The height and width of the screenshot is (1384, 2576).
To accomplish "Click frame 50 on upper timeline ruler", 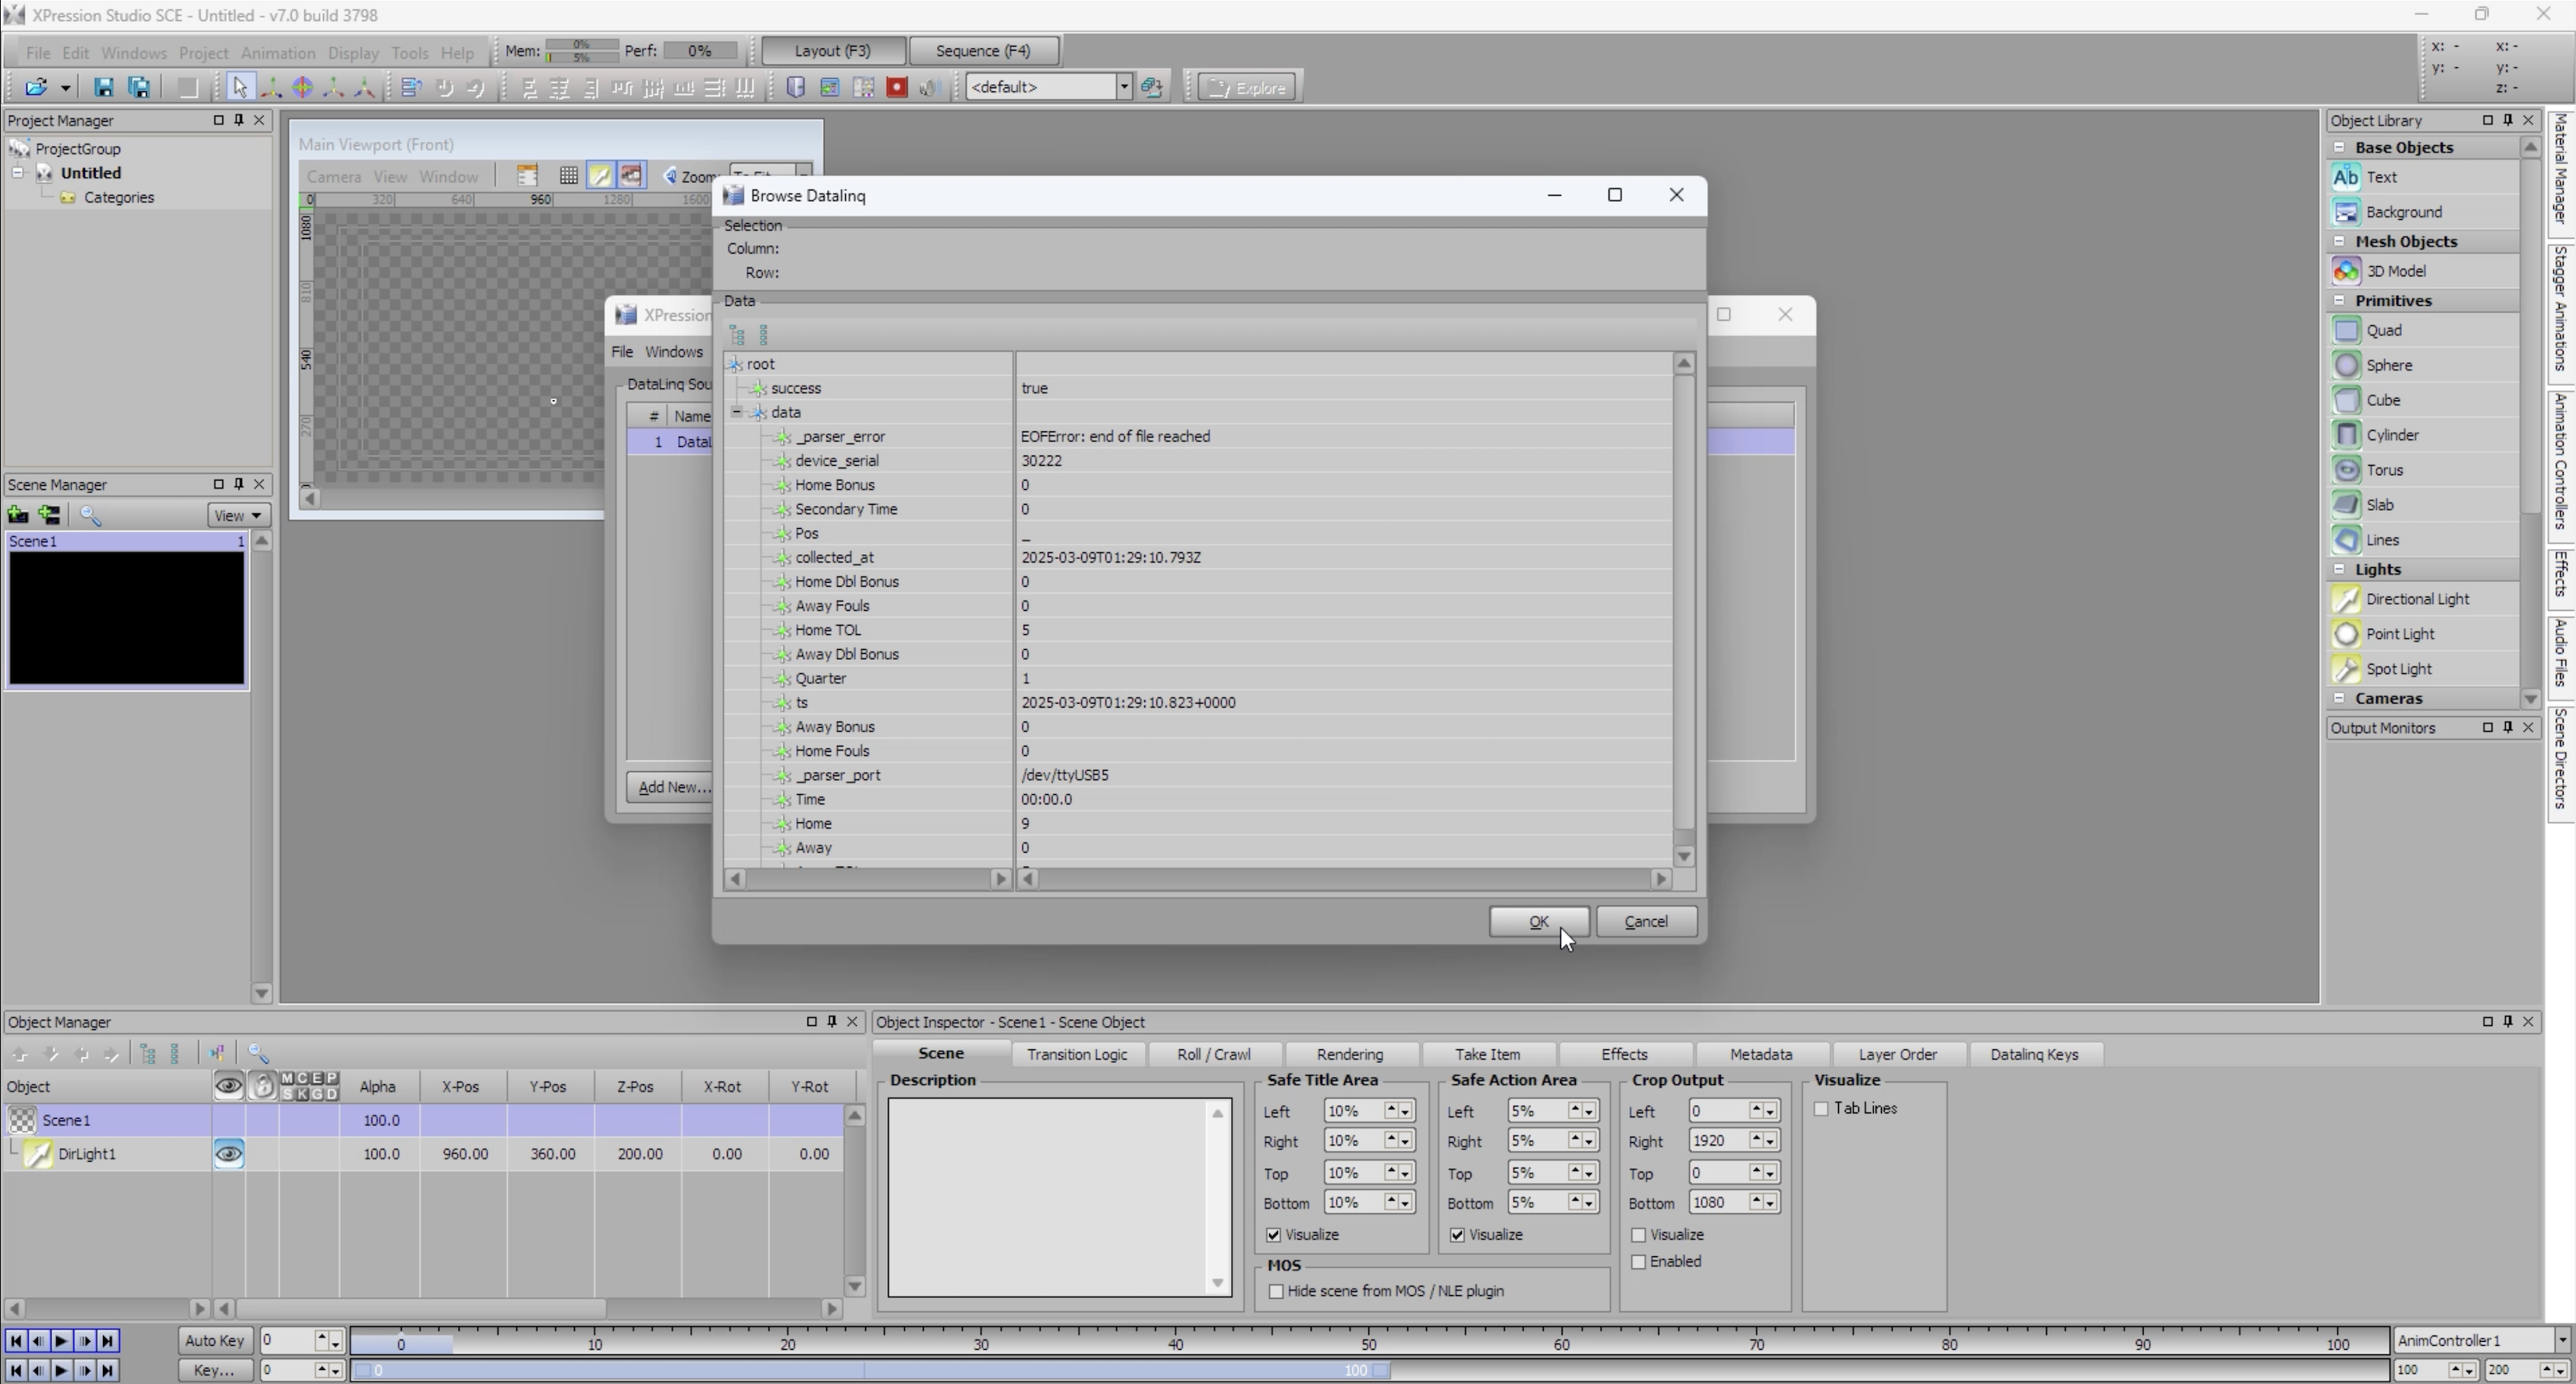I will click(x=1368, y=1345).
